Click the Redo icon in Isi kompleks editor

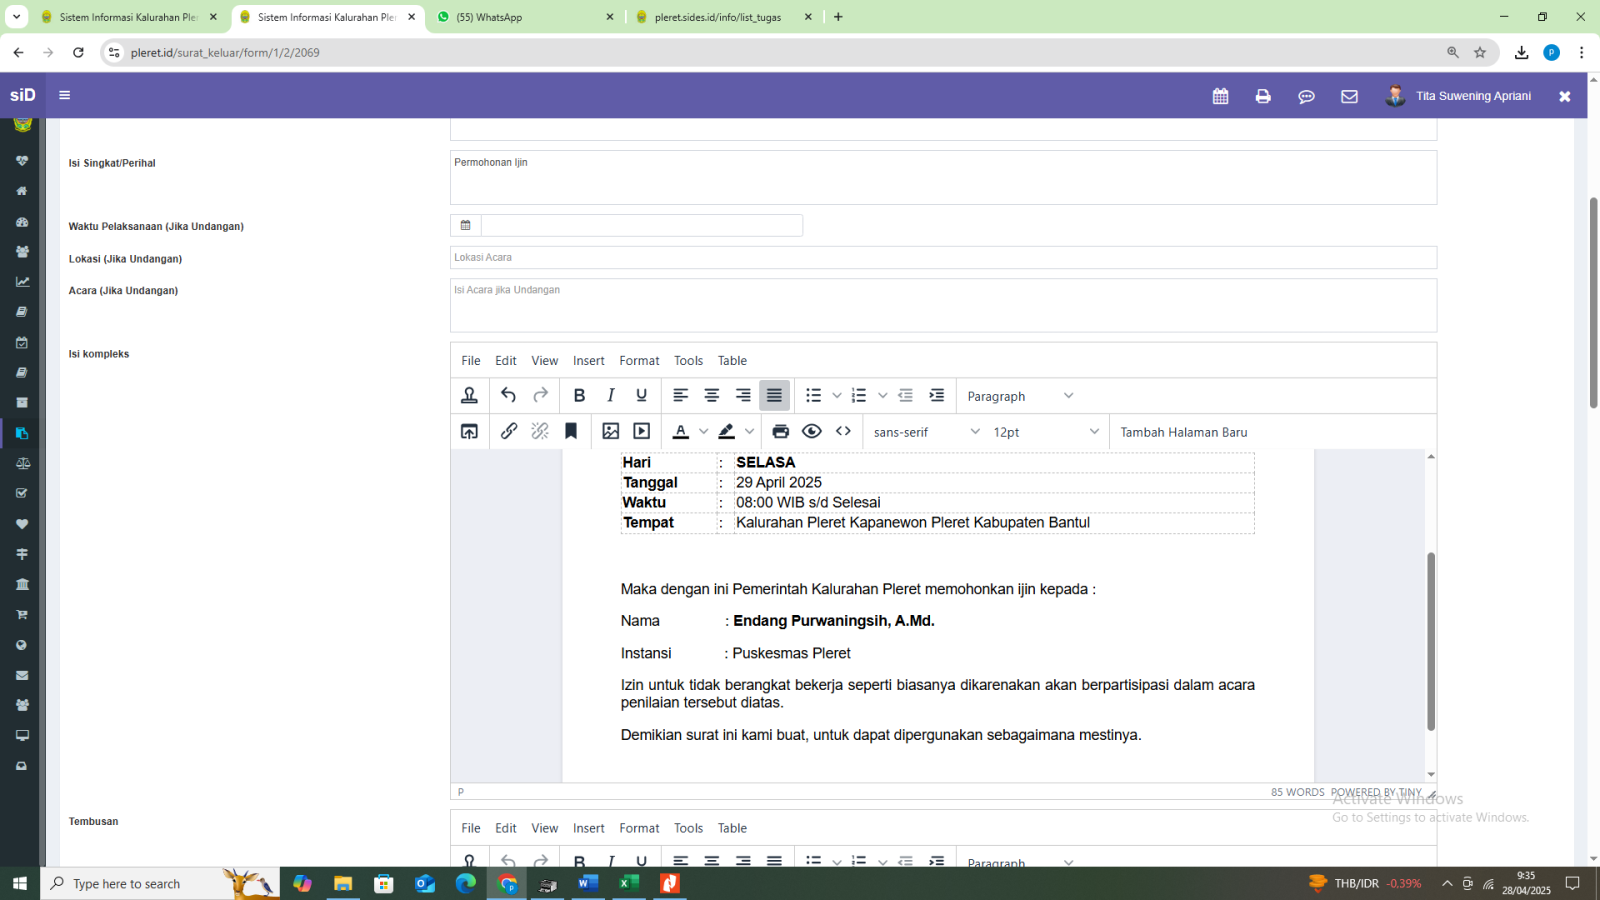[x=540, y=396]
